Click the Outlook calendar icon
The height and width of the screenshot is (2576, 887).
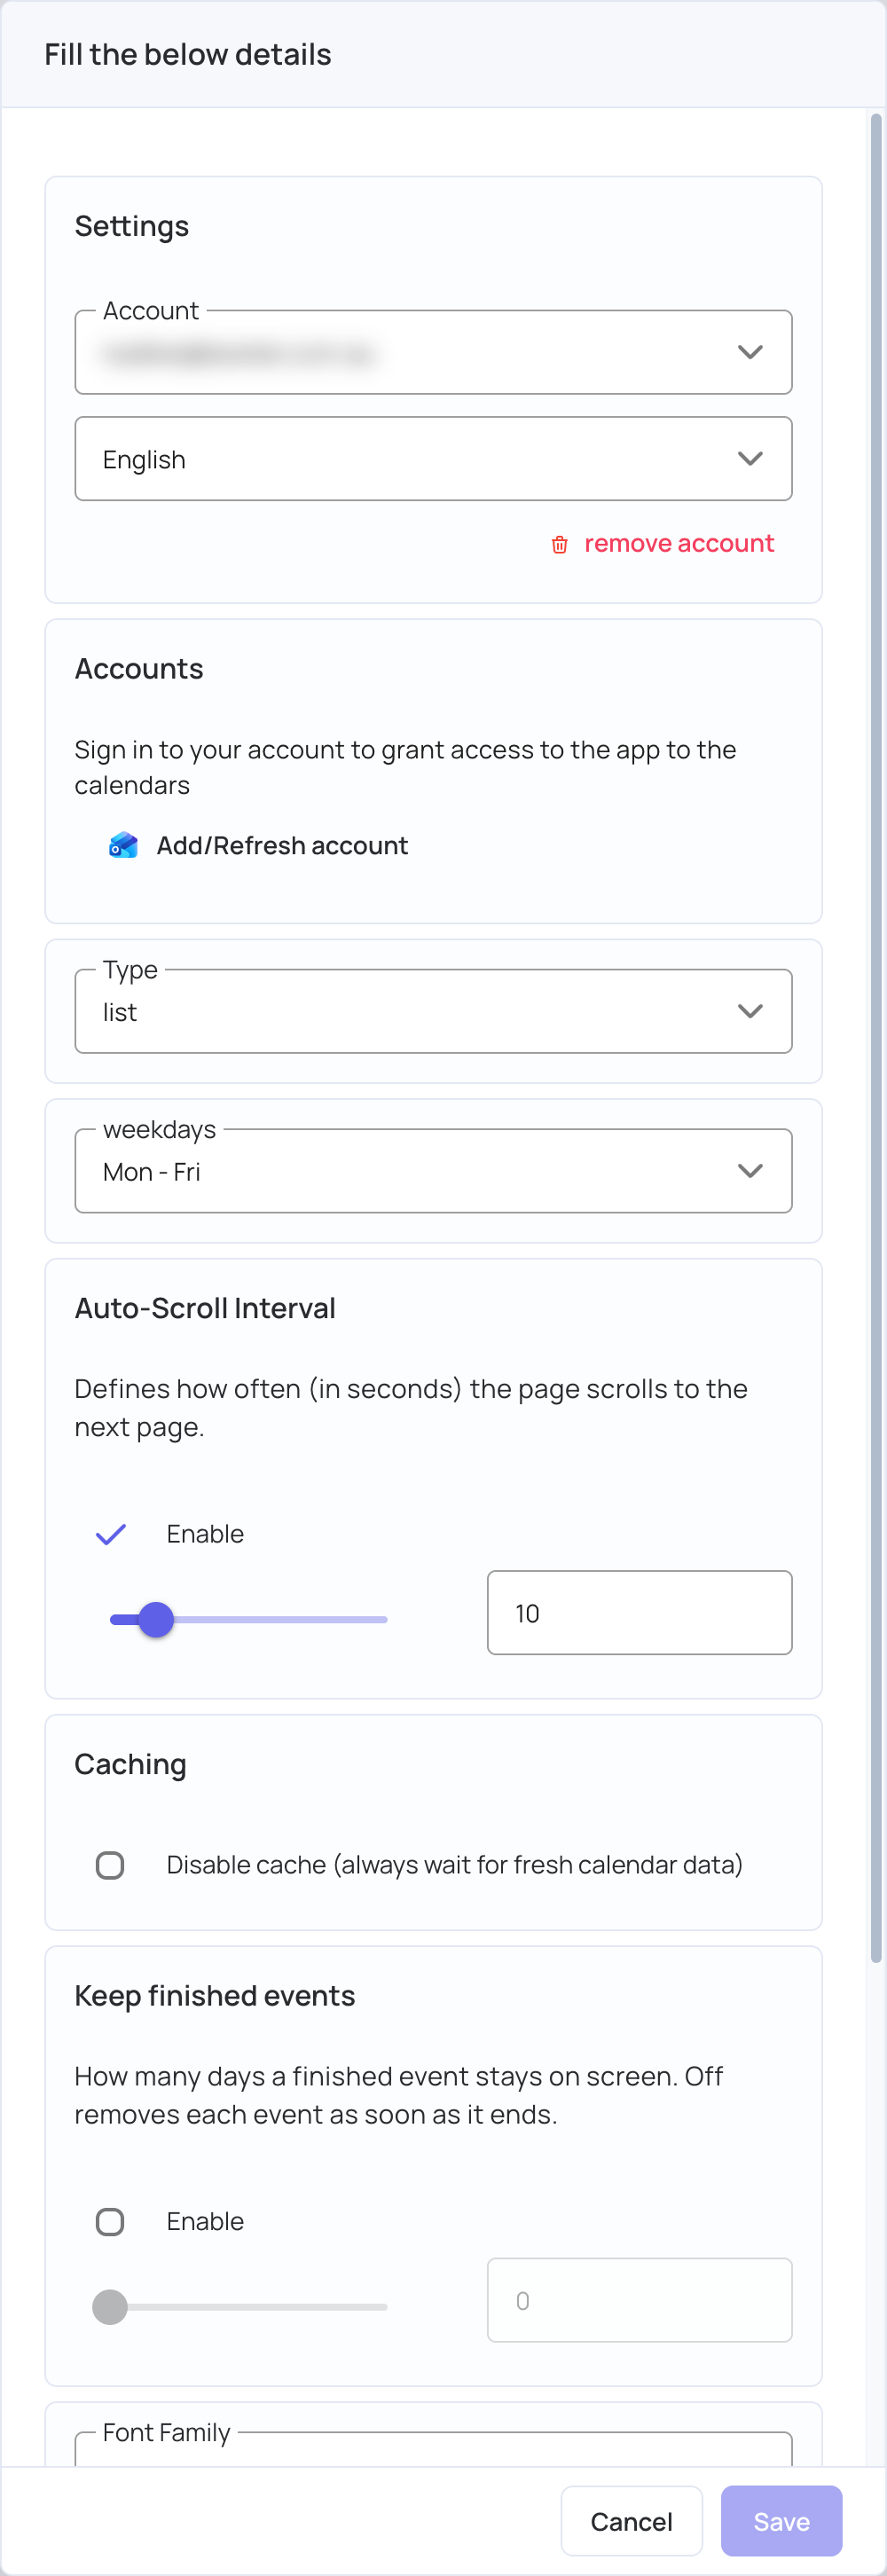[123, 845]
